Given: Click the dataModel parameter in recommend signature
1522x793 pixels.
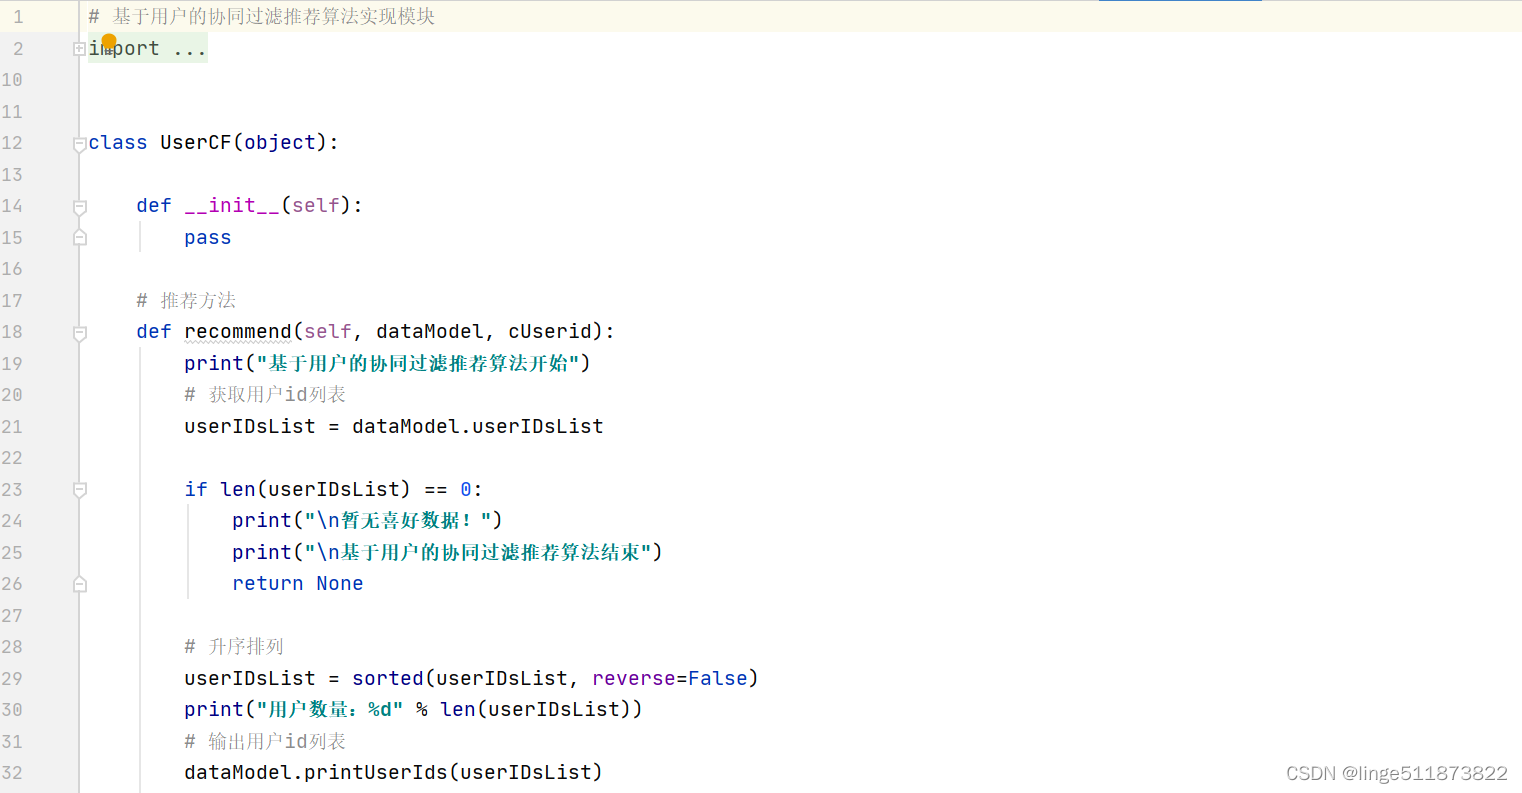Looking at the screenshot, I should point(430,332).
